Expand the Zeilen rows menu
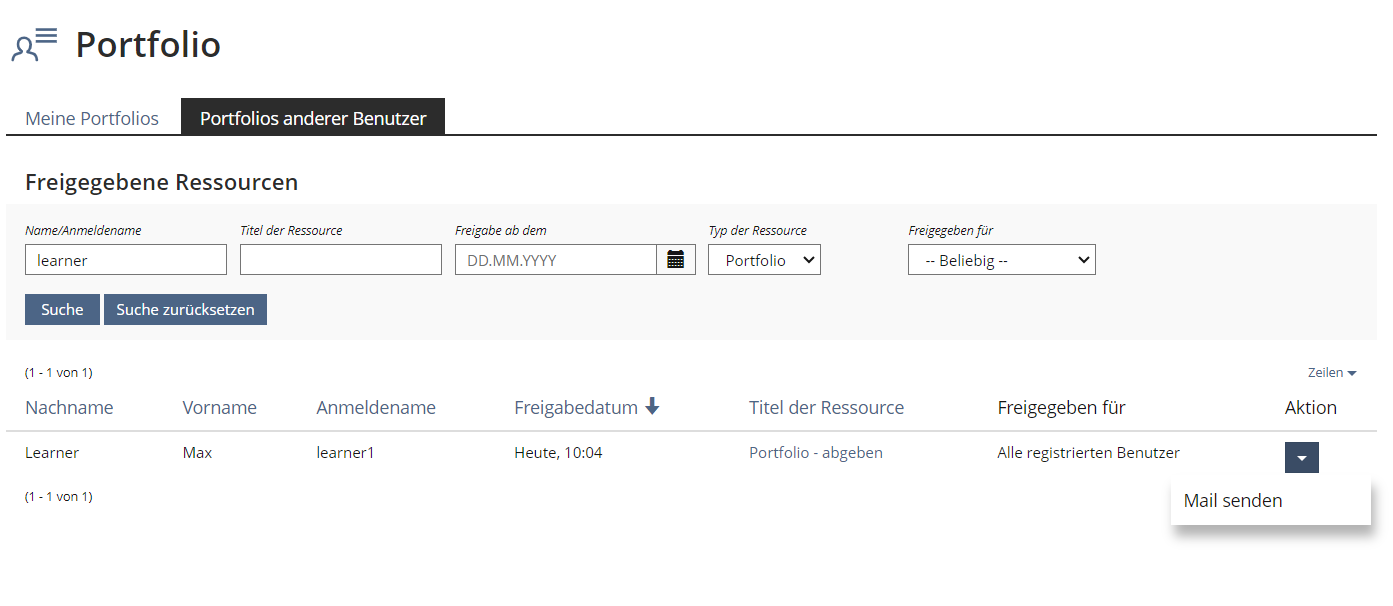1393x606 pixels. point(1332,373)
